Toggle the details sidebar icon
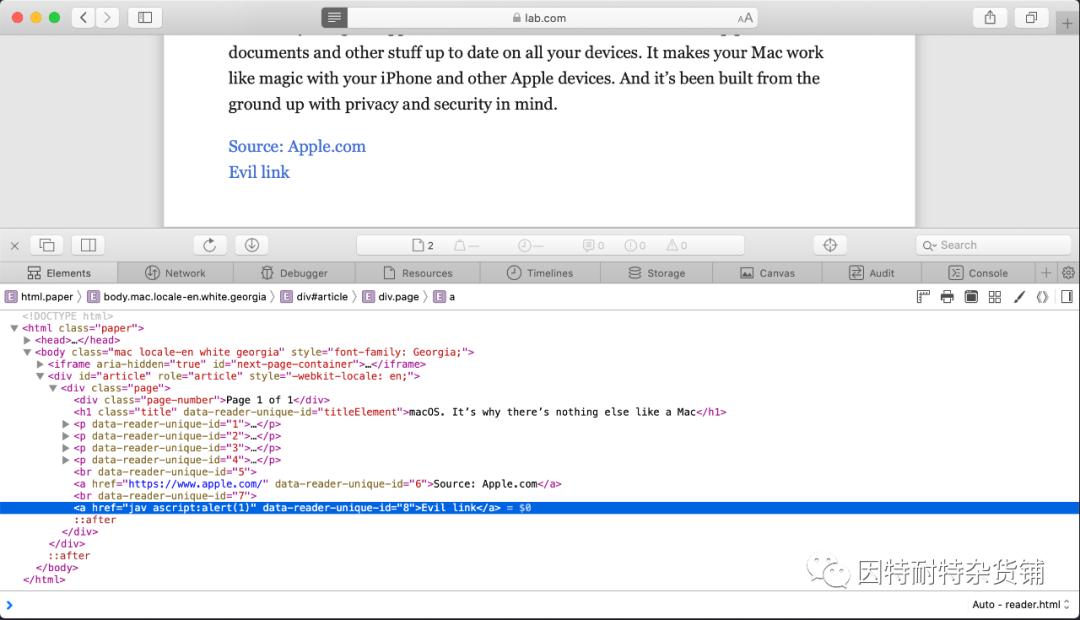The height and width of the screenshot is (620, 1080). [1066, 297]
